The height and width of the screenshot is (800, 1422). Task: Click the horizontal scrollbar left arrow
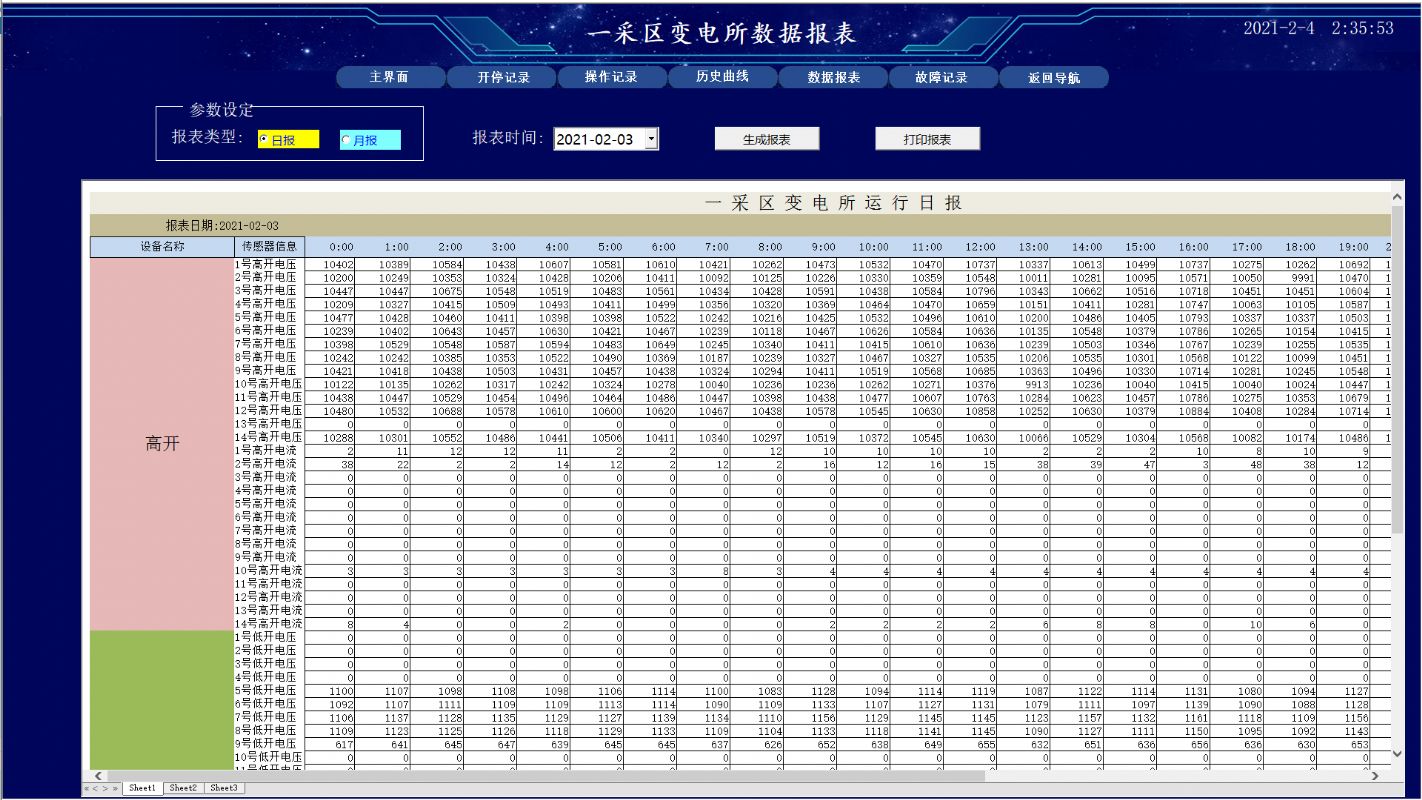pyautogui.click(x=98, y=775)
